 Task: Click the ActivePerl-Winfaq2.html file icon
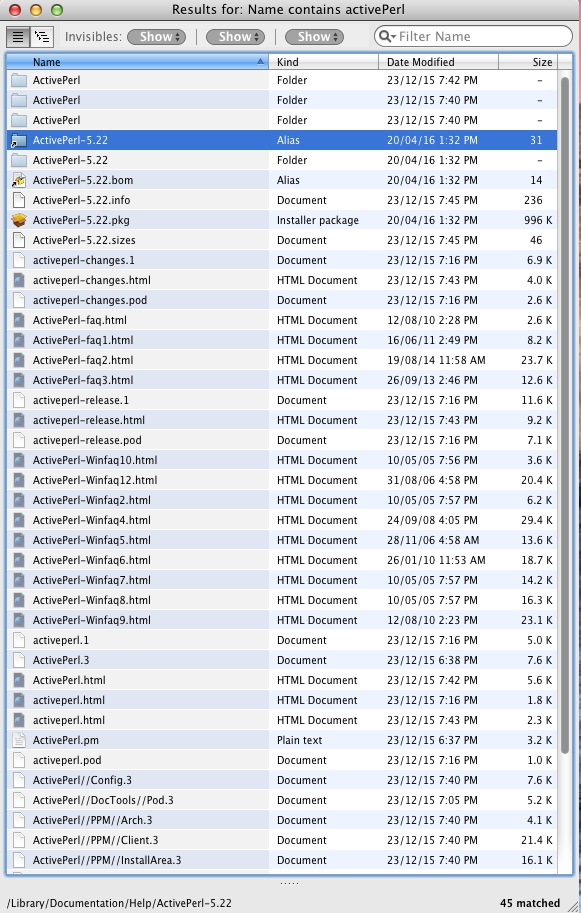tap(19, 500)
